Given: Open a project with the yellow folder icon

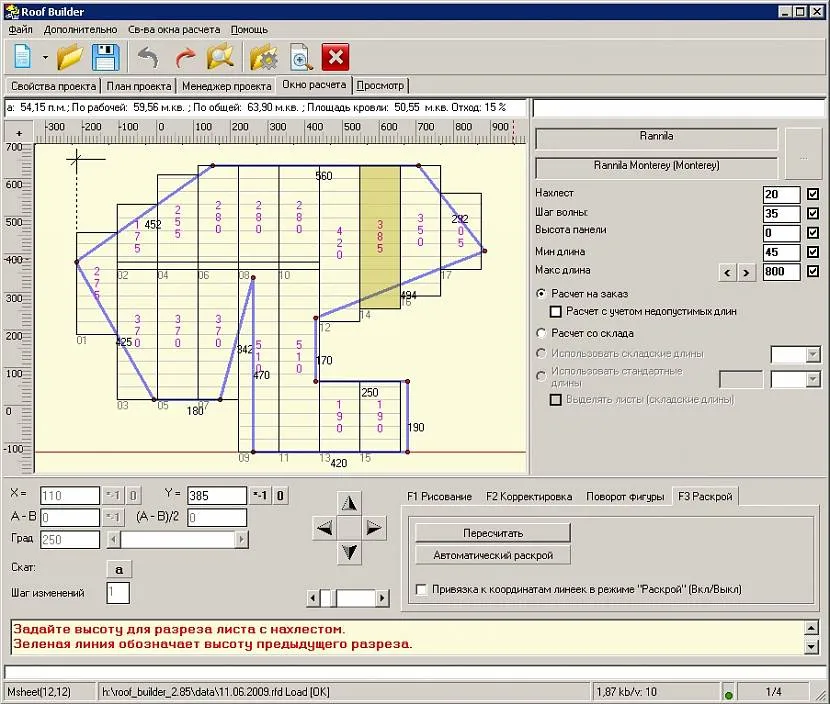Looking at the screenshot, I should (x=70, y=57).
